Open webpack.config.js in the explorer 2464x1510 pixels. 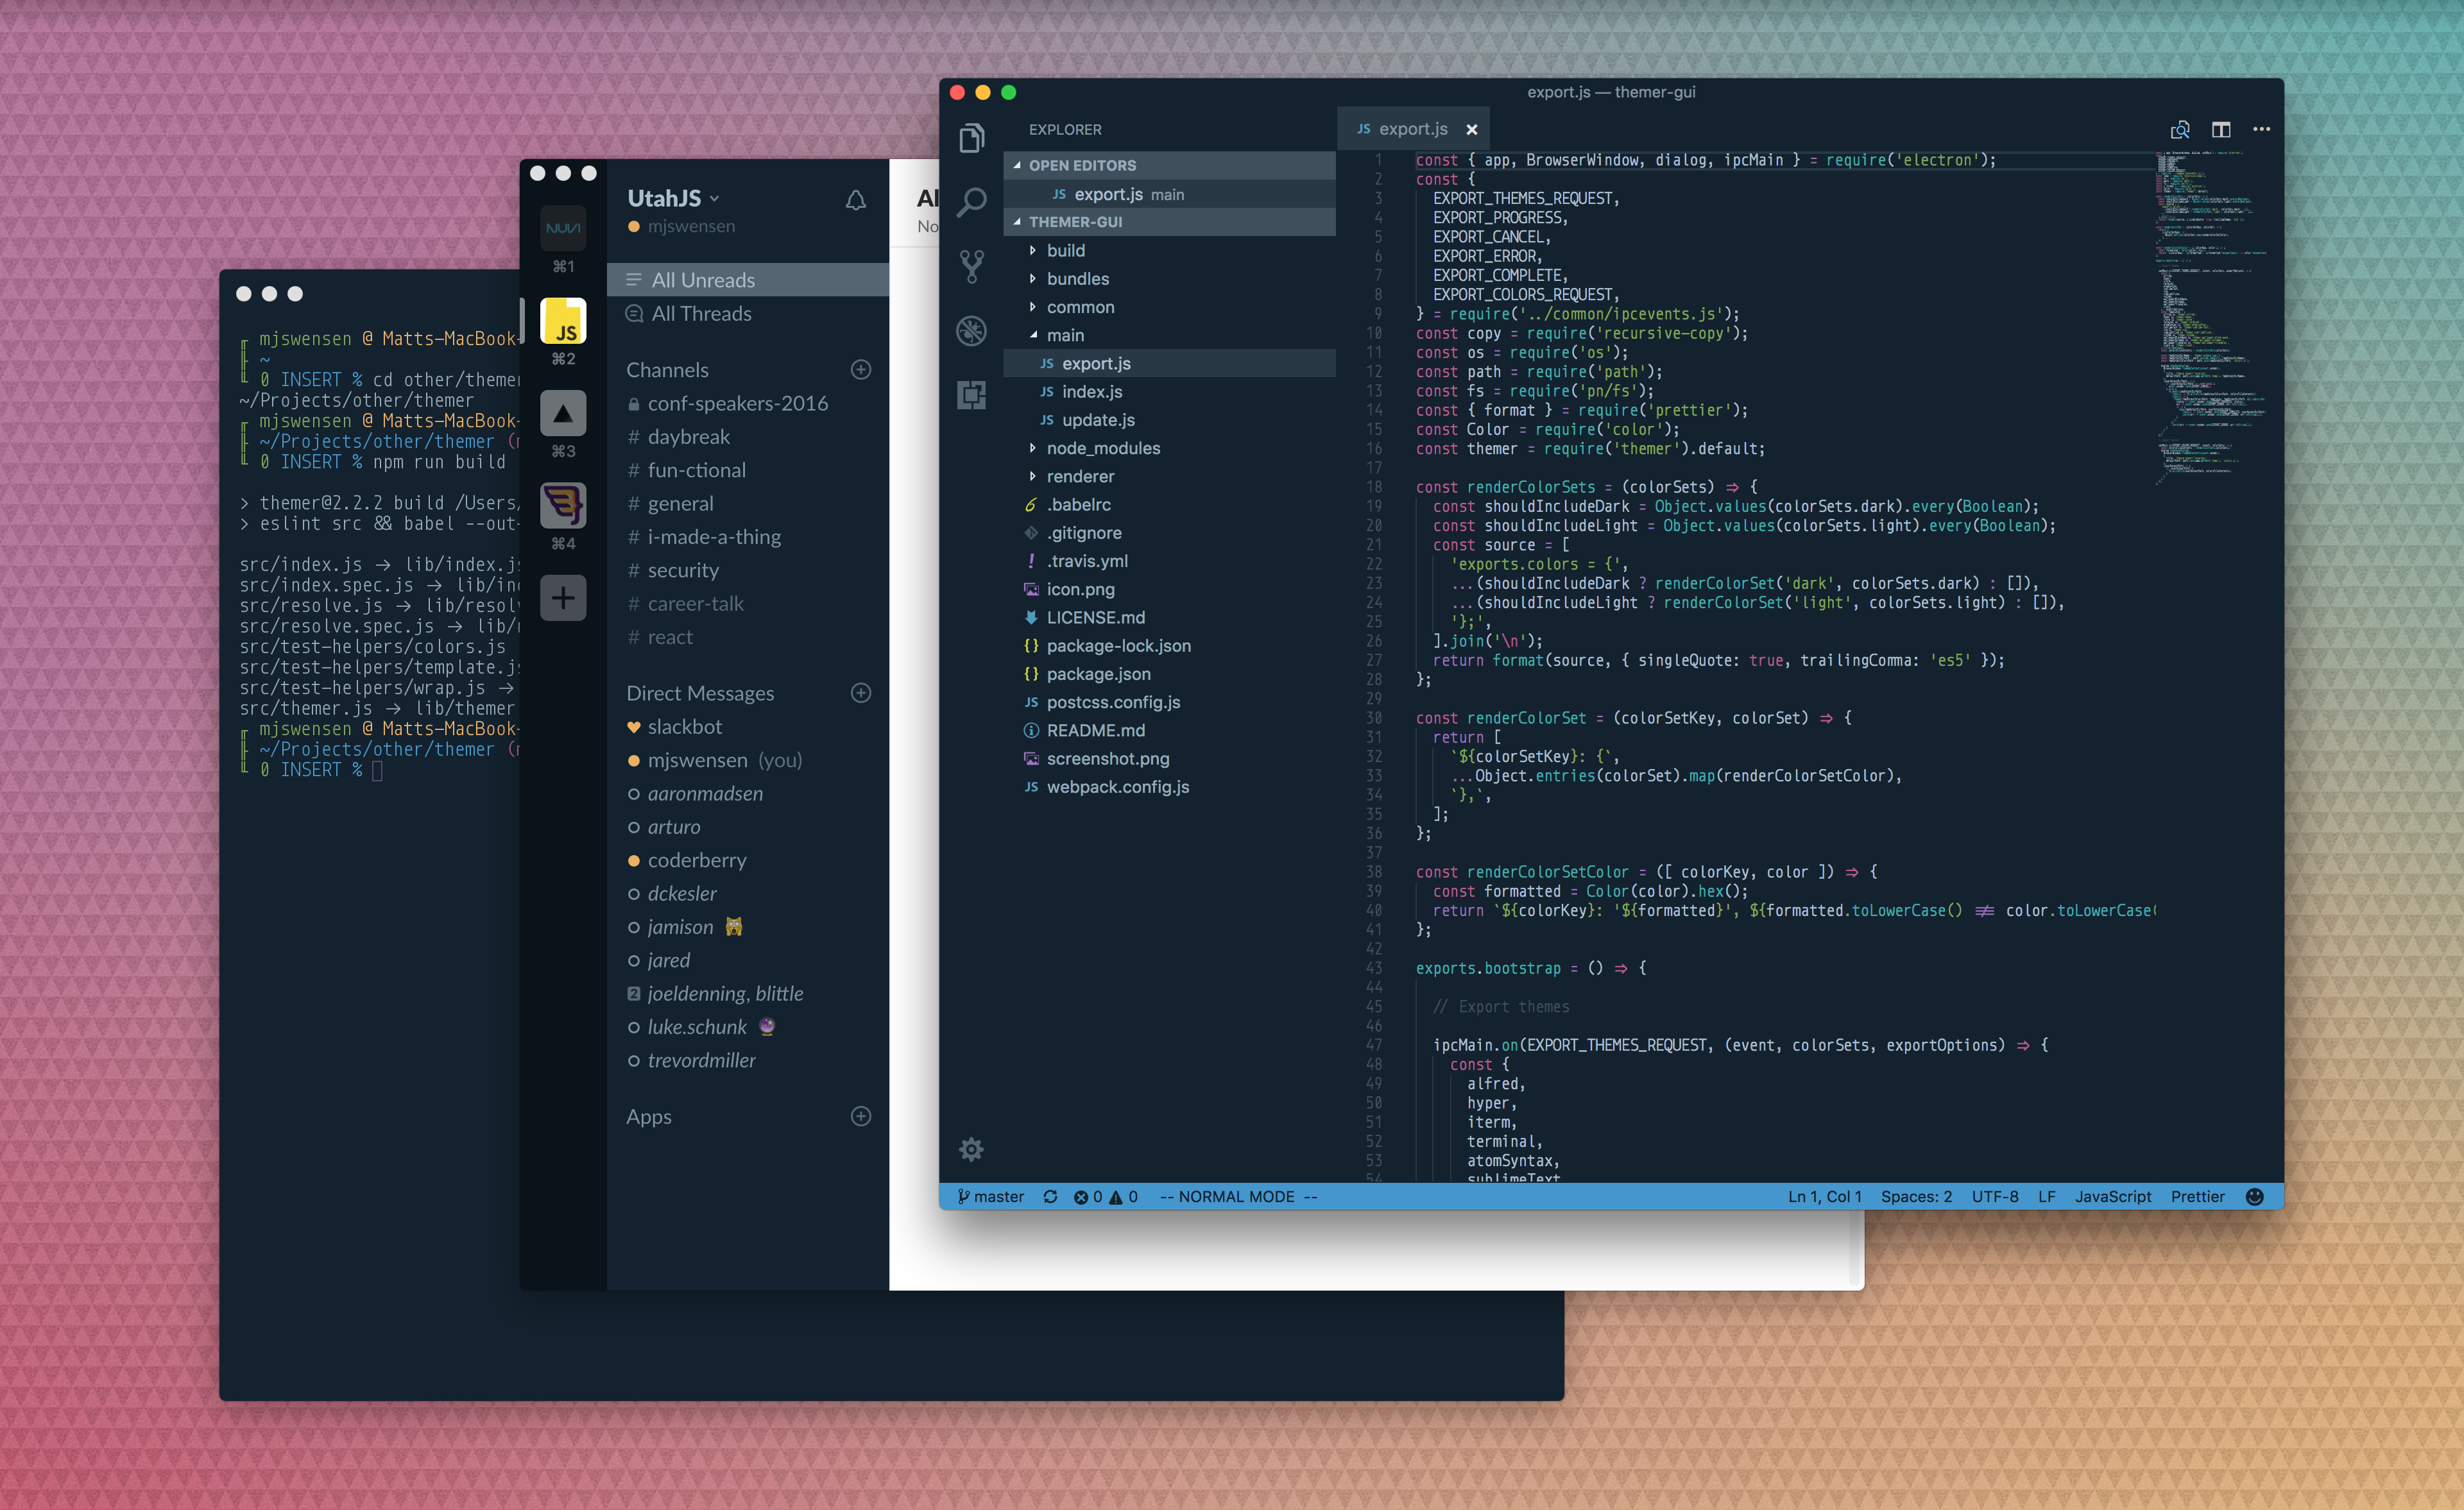tap(1117, 787)
